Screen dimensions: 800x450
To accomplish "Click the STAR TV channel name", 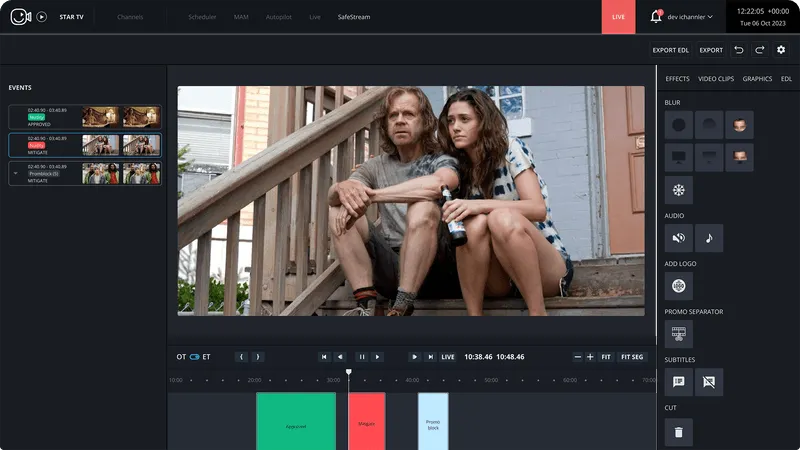I will tap(71, 17).
